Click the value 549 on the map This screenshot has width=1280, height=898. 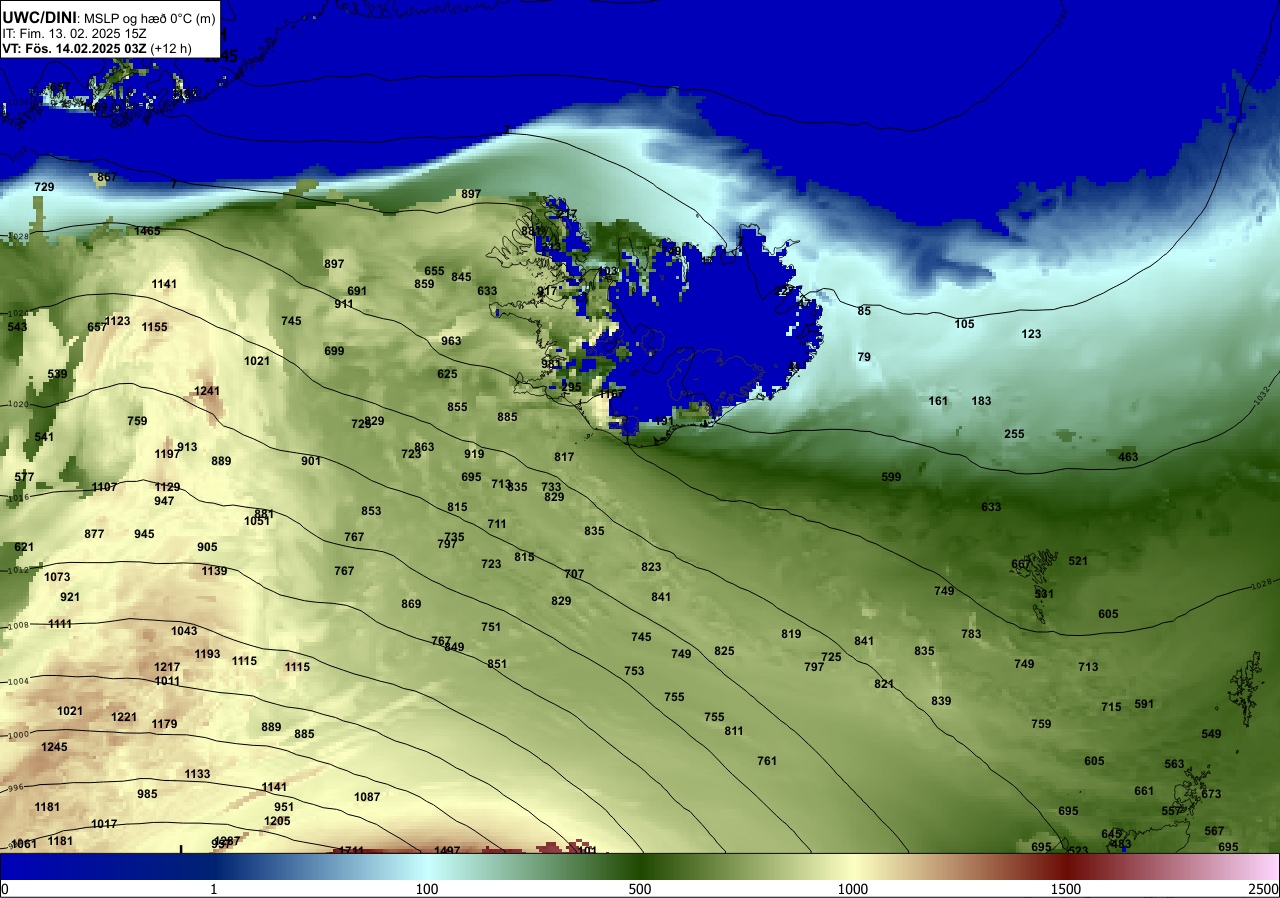1211,734
